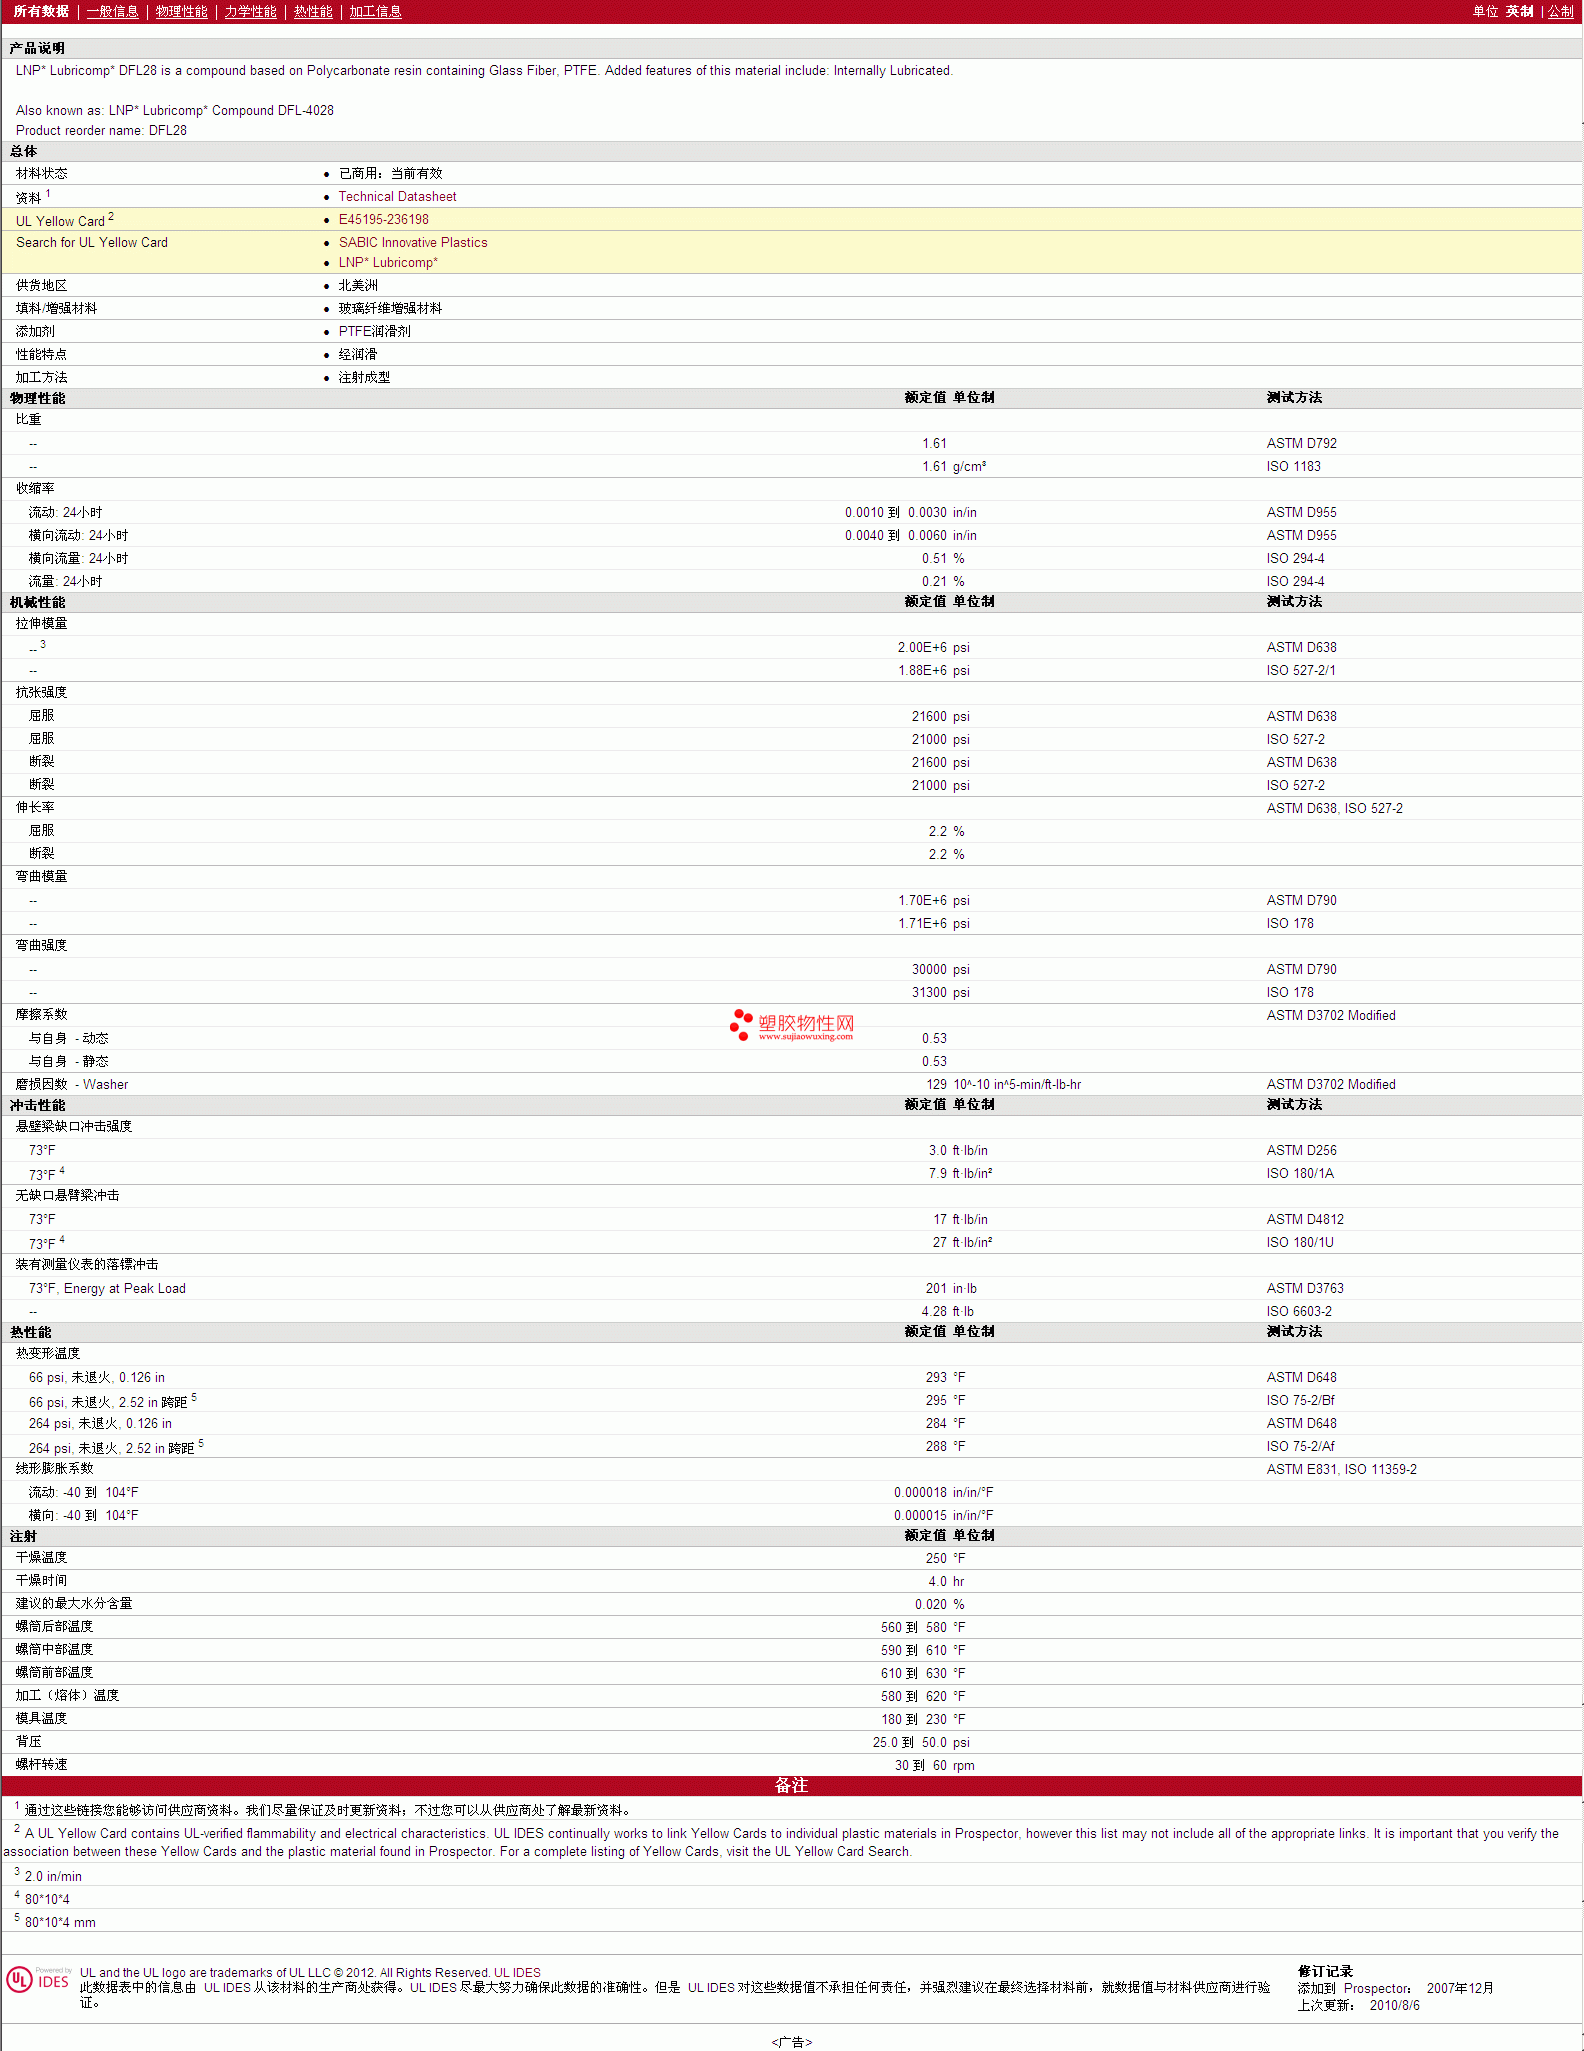
Task: Click the 修订记录 heading in the footer
Action: [x=1325, y=1972]
